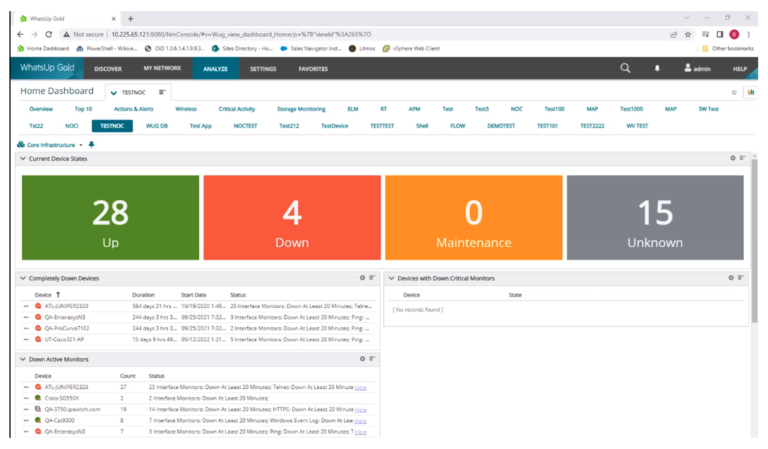768x449 pixels.
Task: Open Down Active Monitors gear icon
Action: 362,358
